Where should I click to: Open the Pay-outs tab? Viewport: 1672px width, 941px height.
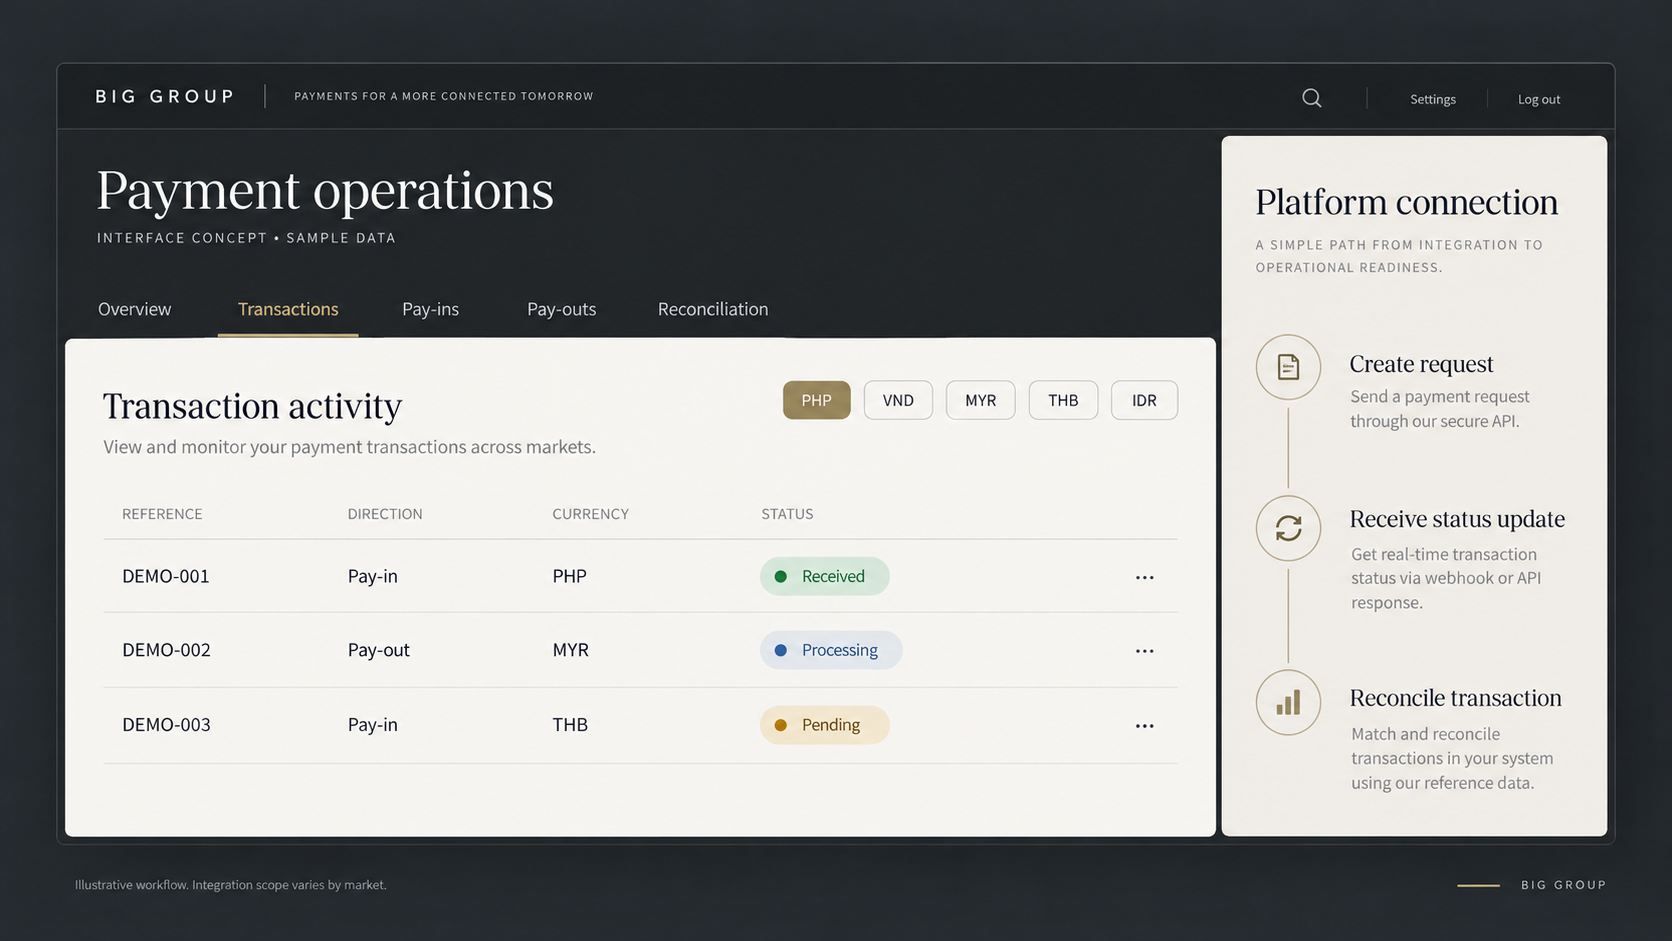(561, 309)
